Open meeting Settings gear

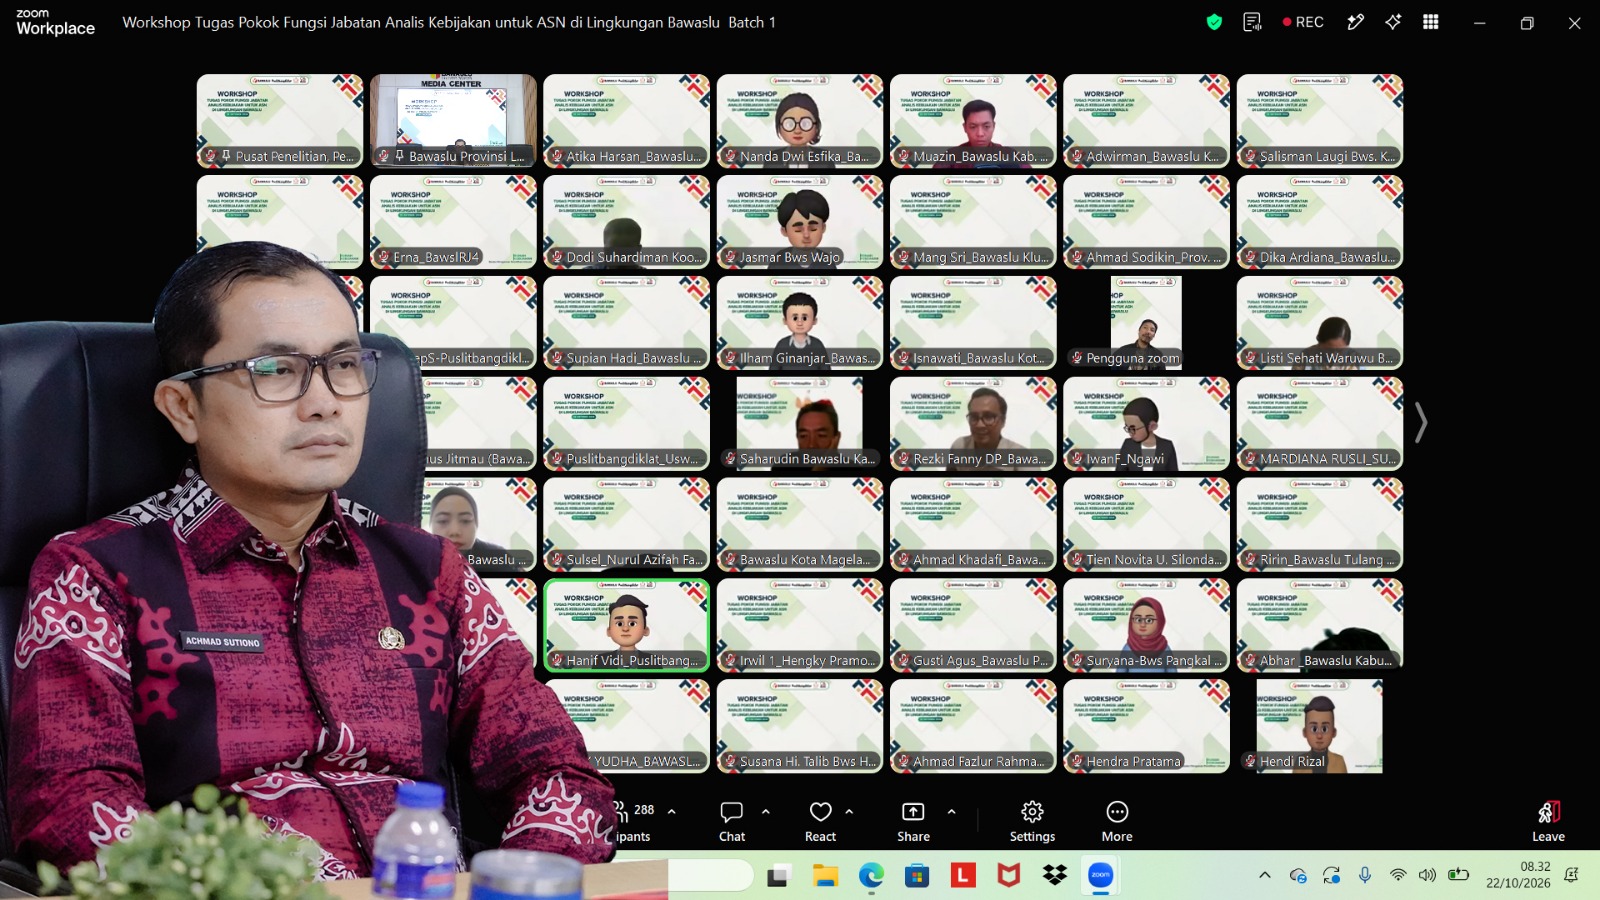[x=1032, y=822]
